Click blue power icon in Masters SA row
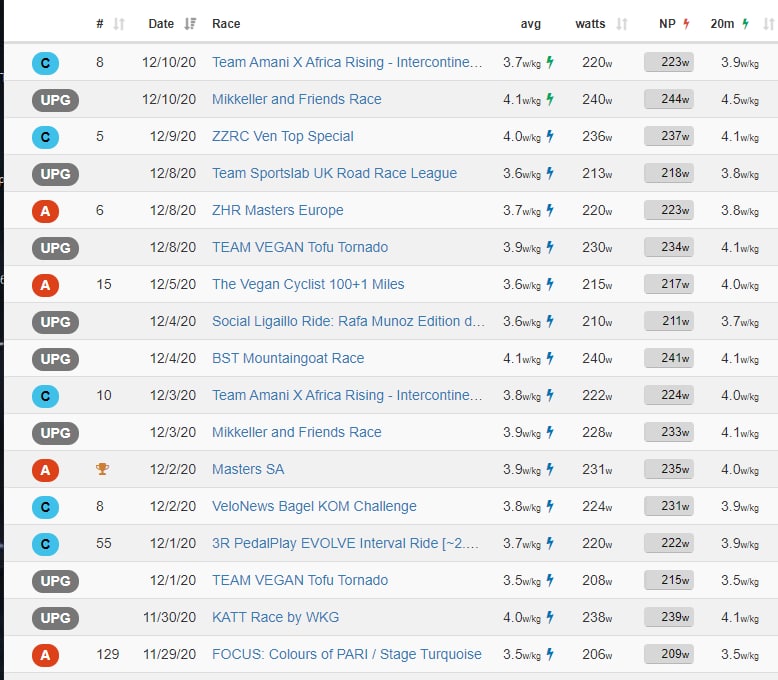The width and height of the screenshot is (778, 680). tap(550, 469)
